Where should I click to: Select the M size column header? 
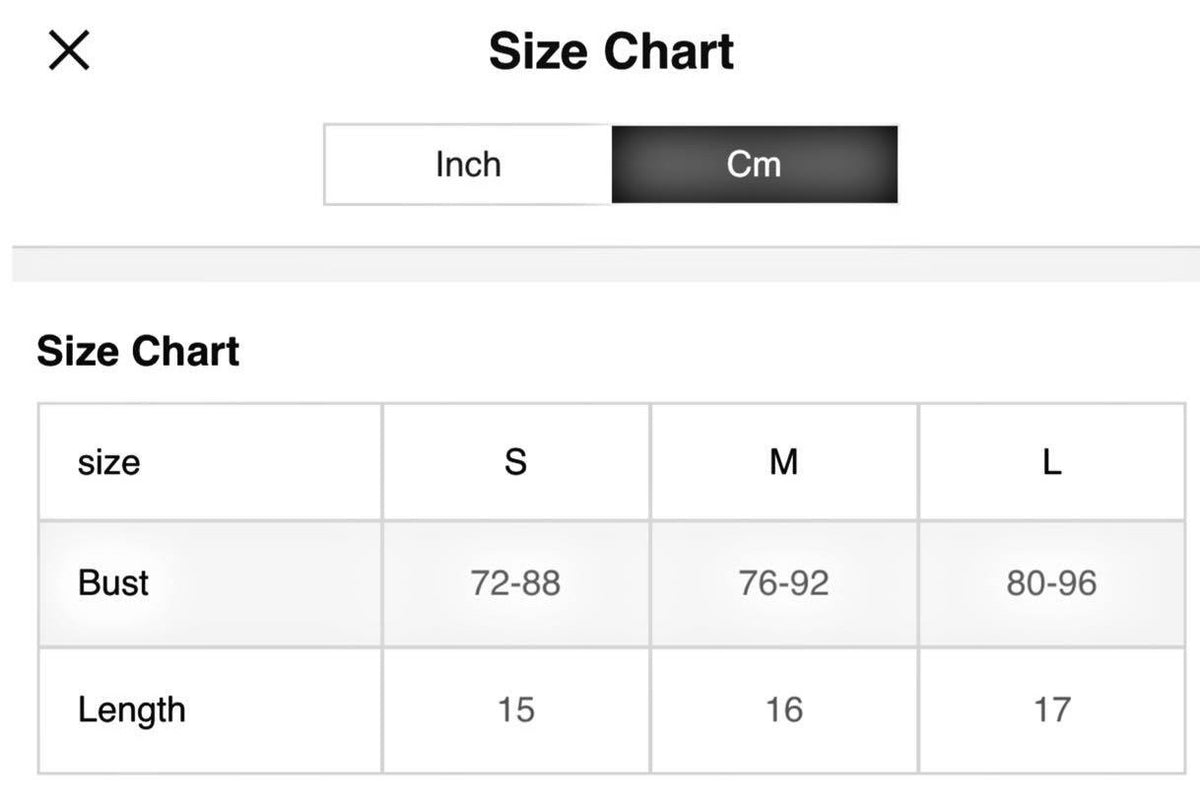784,463
